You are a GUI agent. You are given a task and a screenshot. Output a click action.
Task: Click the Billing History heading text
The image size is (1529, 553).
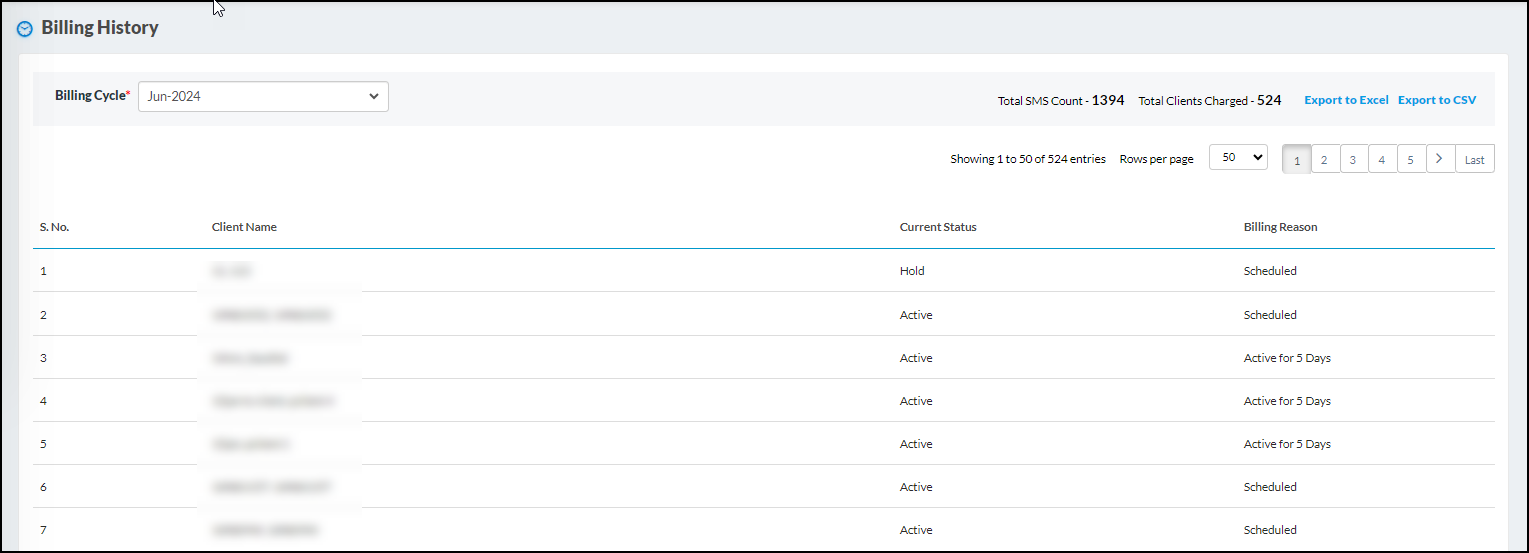click(x=99, y=28)
